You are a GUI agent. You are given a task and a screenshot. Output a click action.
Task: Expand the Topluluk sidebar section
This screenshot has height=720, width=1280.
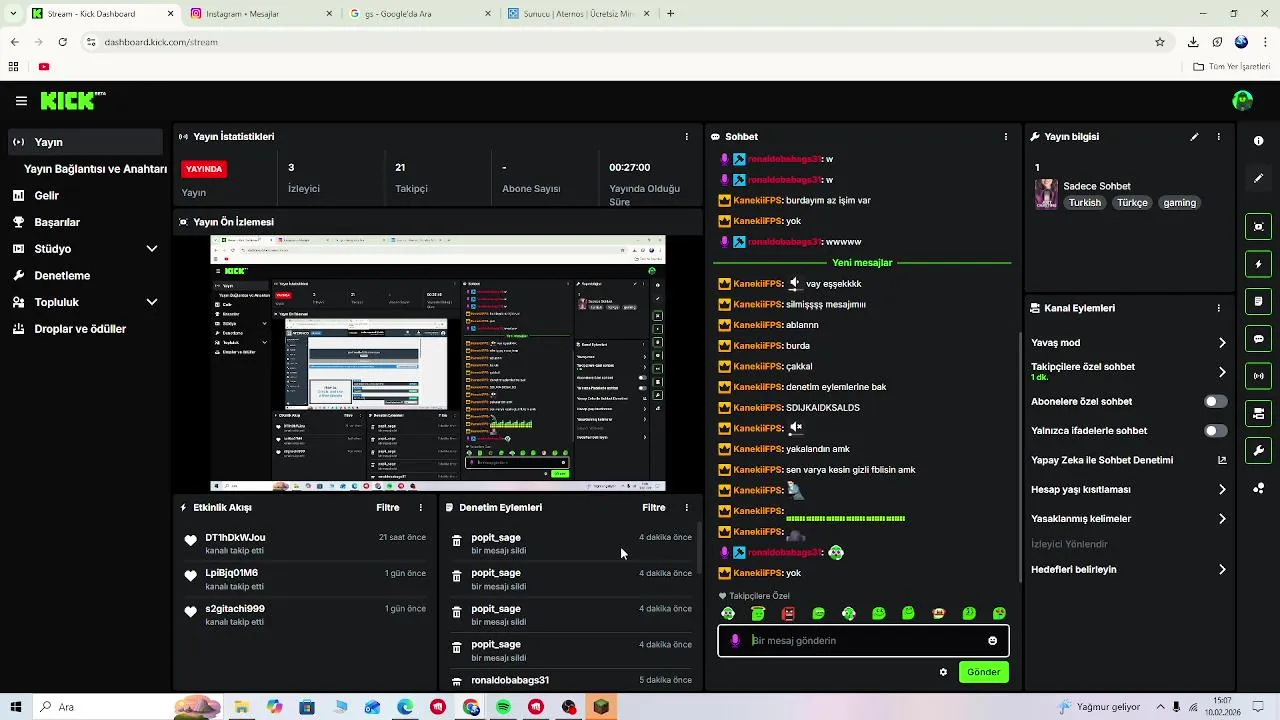[x=85, y=302]
